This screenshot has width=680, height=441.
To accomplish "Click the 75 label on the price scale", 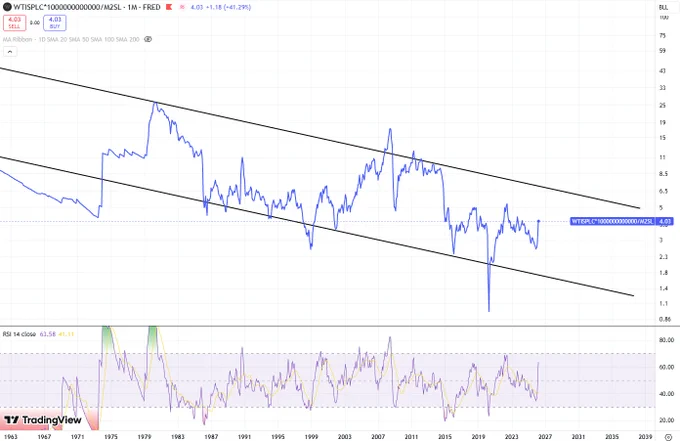I will (x=662, y=36).
